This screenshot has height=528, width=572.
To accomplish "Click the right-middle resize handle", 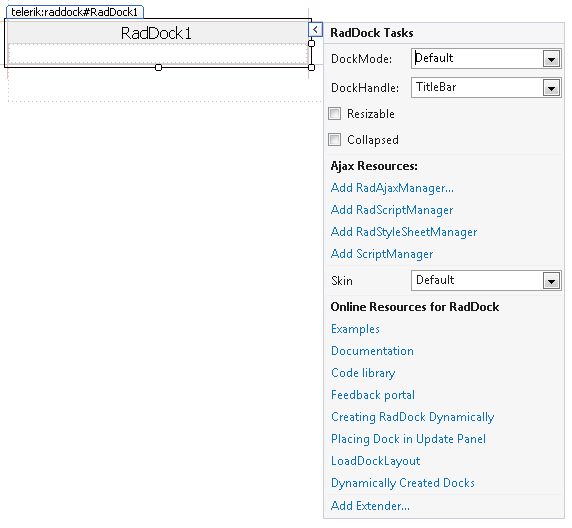I will tap(312, 43).
